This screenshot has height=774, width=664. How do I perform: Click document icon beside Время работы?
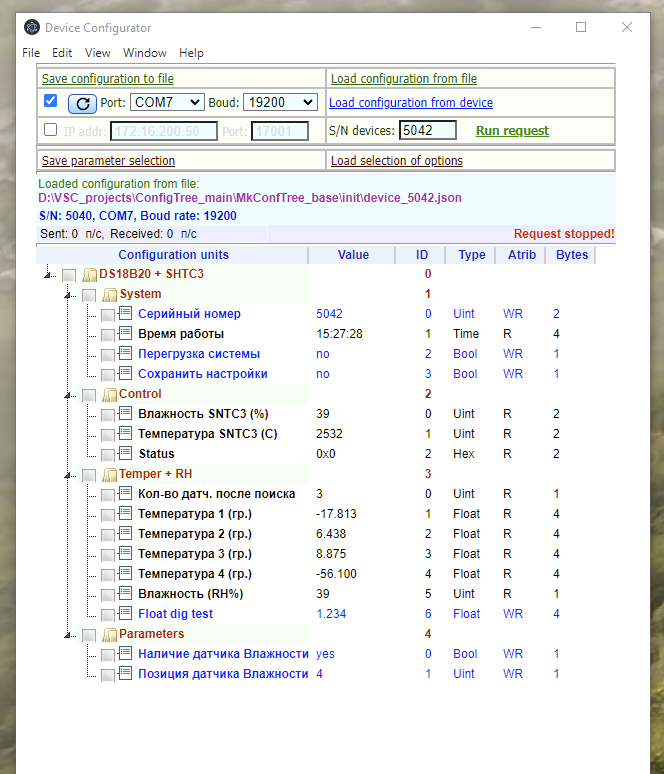tap(125, 333)
